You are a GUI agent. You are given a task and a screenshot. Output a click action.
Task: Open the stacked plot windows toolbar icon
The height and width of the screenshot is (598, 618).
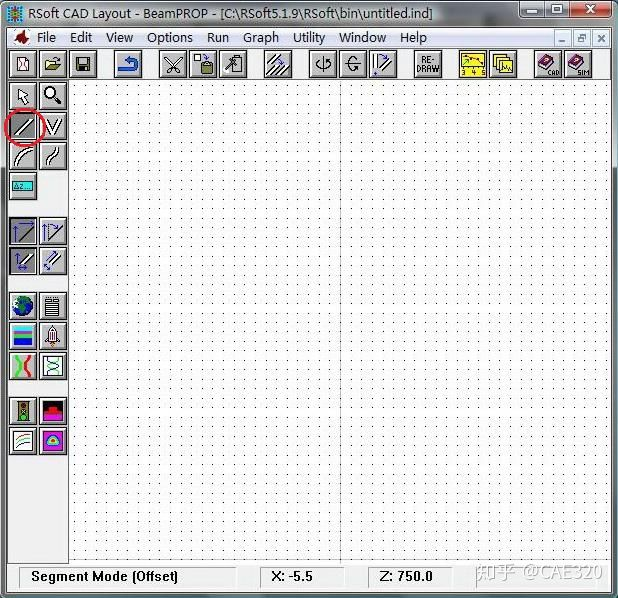(x=503, y=64)
